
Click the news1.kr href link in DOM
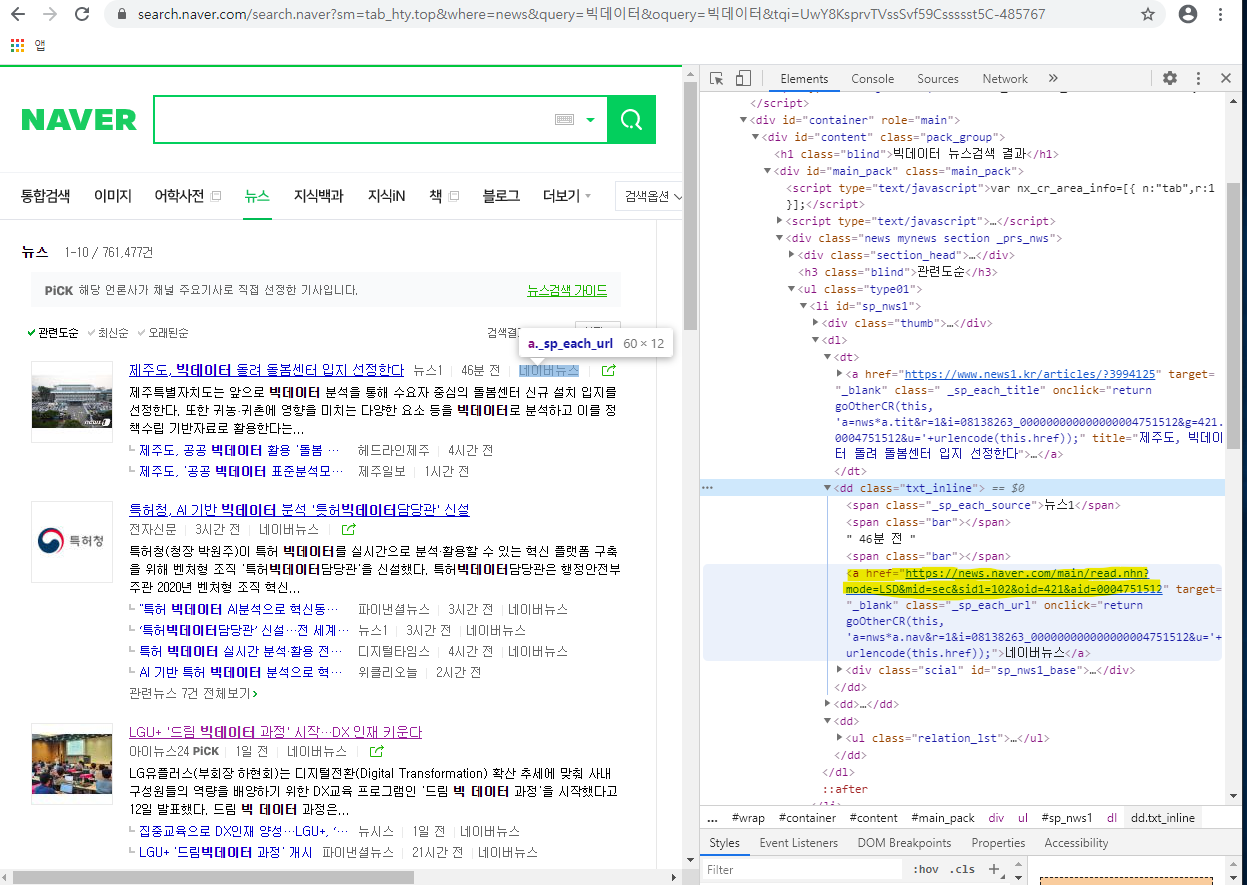1030,374
